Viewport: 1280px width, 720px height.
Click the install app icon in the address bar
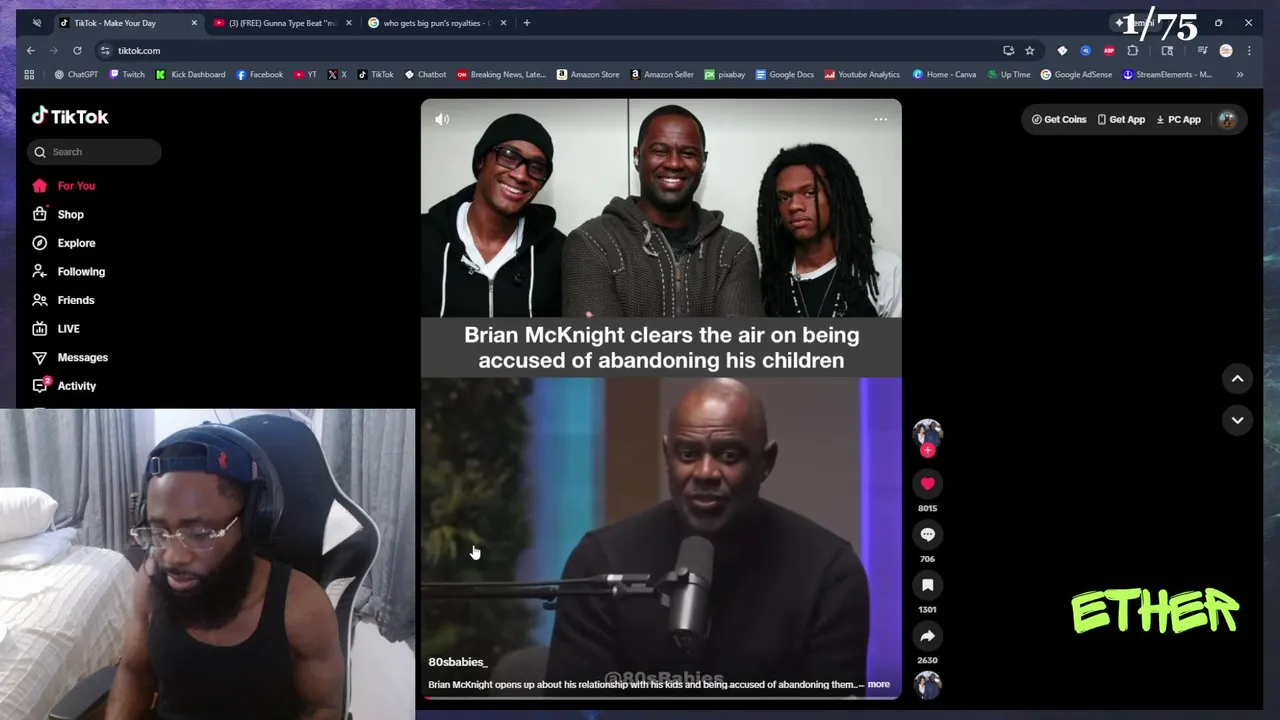click(x=1008, y=51)
